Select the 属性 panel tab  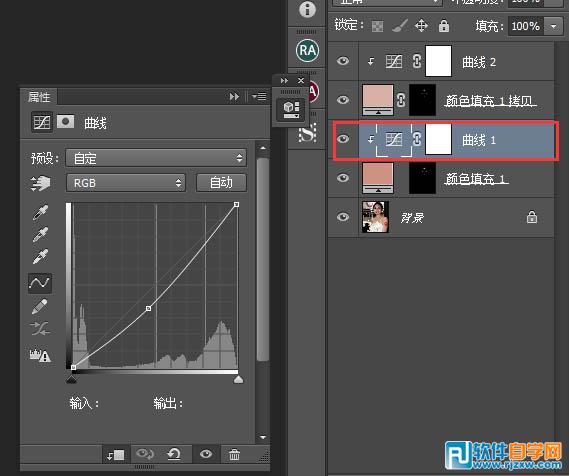coord(38,97)
